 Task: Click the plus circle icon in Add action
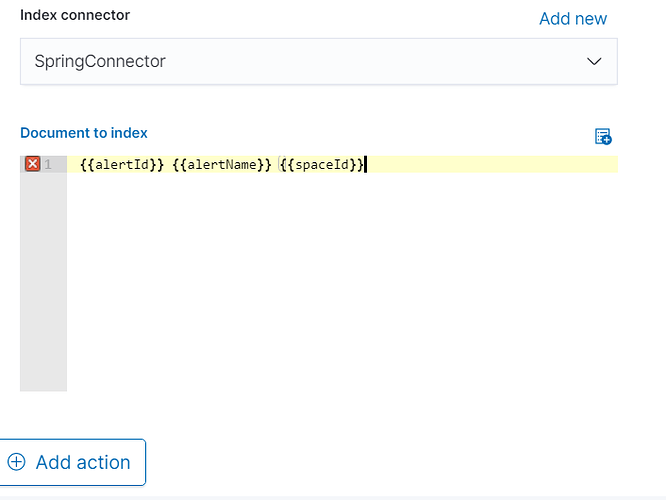[x=16, y=462]
